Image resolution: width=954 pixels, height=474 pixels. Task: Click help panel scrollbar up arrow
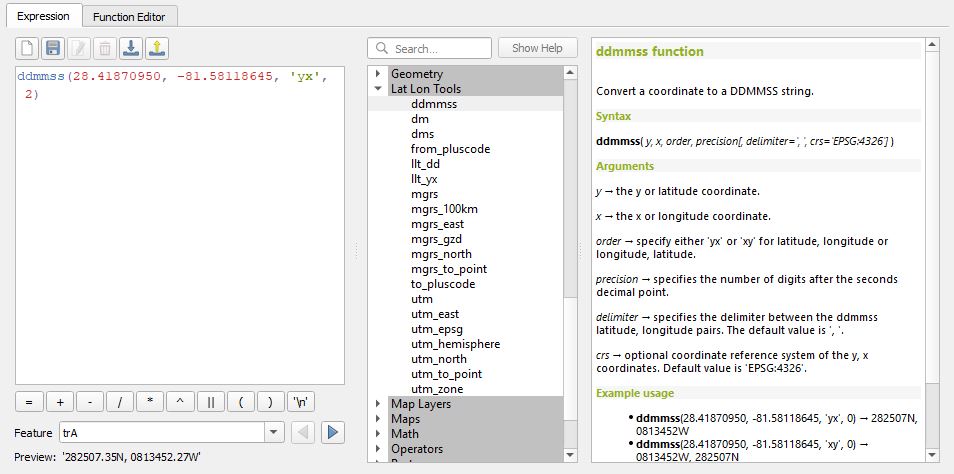(932, 44)
